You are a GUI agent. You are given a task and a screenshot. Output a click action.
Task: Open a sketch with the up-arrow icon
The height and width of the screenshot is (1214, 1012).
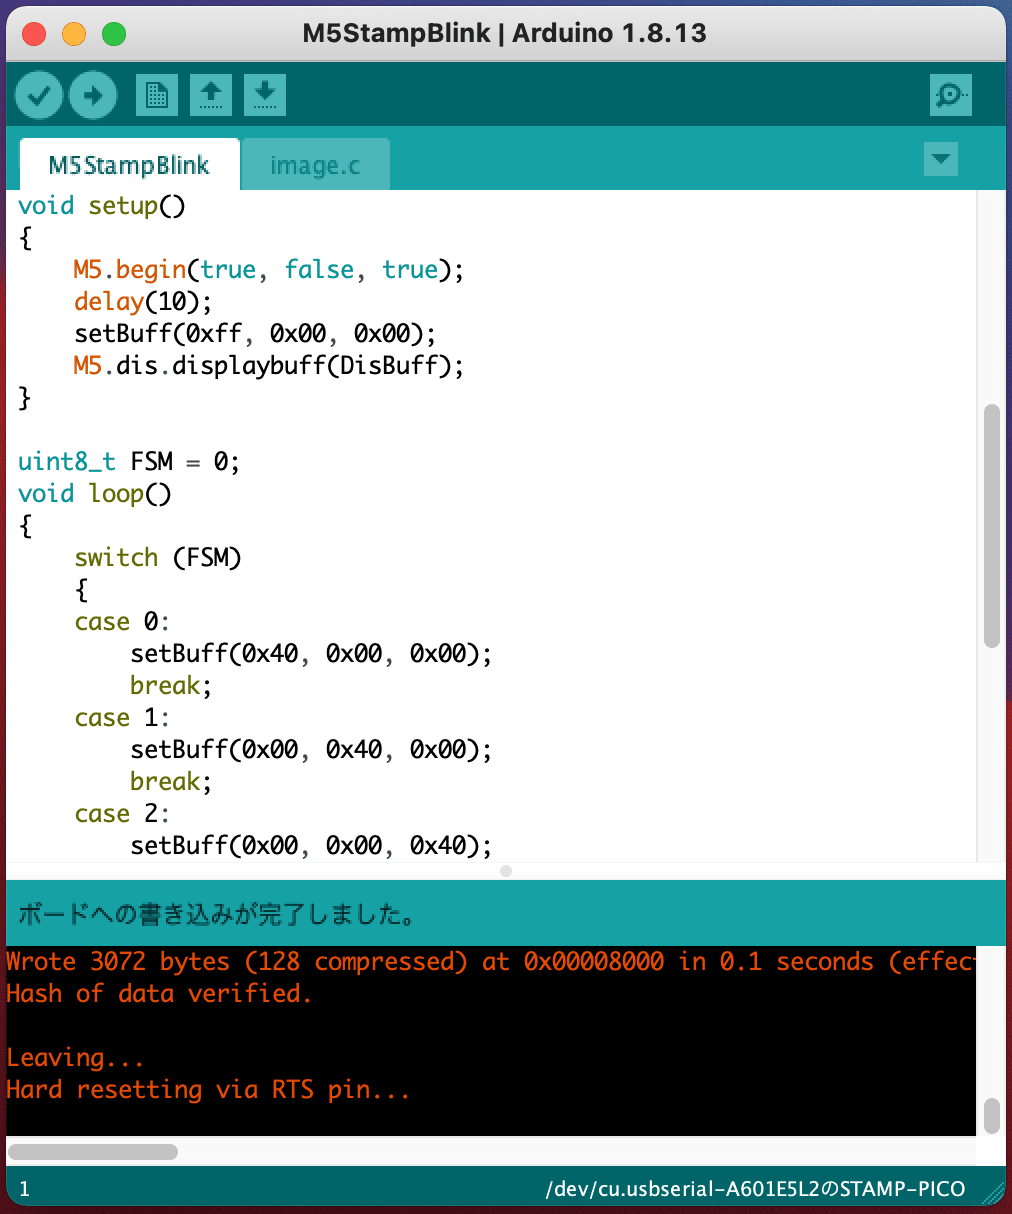pyautogui.click(x=211, y=96)
